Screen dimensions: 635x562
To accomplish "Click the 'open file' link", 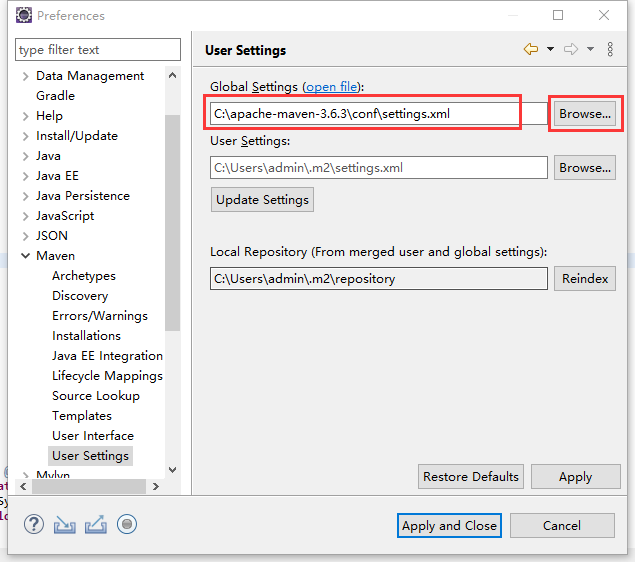I will click(x=333, y=88).
